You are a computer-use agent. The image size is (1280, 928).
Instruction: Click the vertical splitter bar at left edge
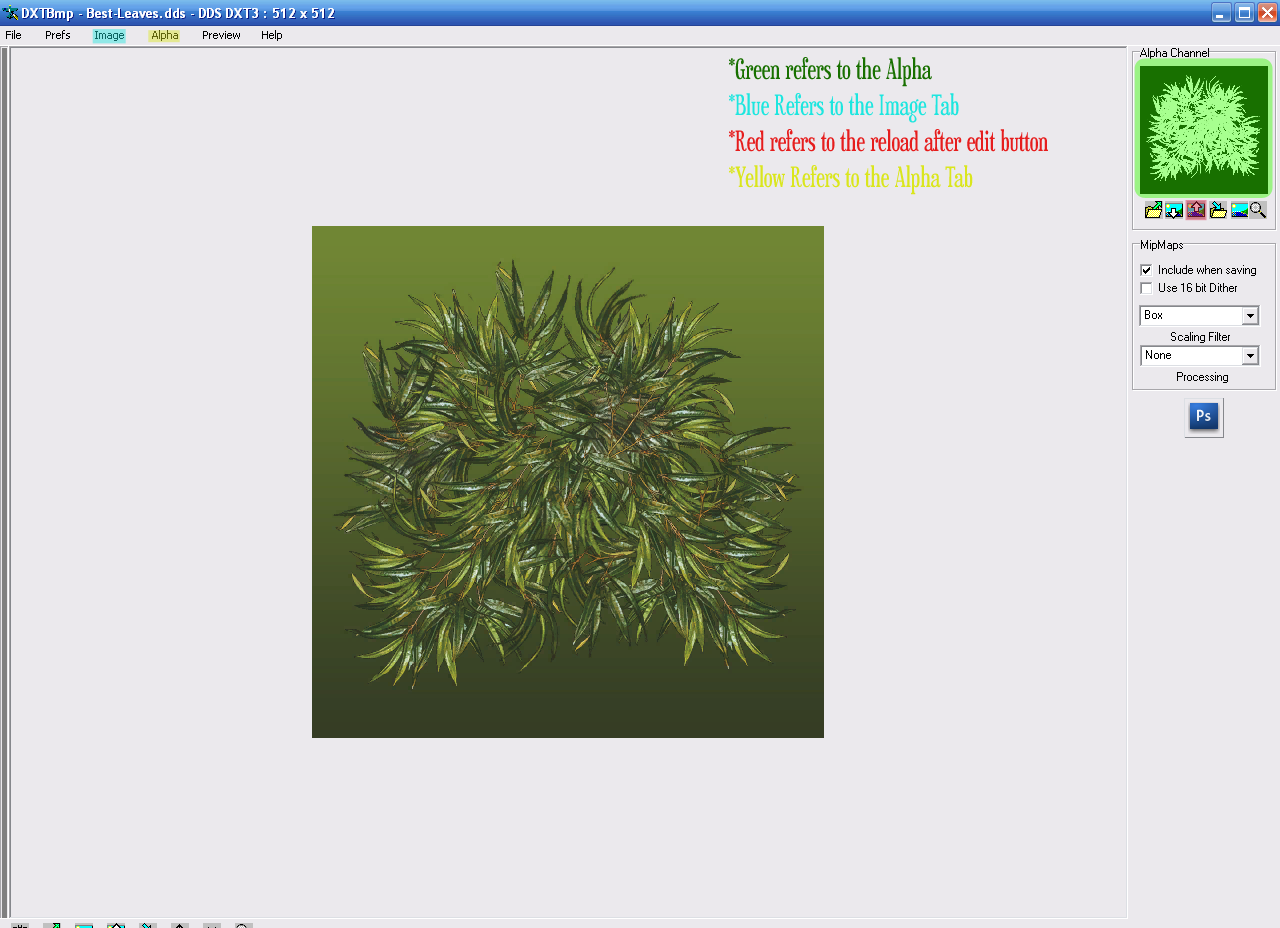5,482
